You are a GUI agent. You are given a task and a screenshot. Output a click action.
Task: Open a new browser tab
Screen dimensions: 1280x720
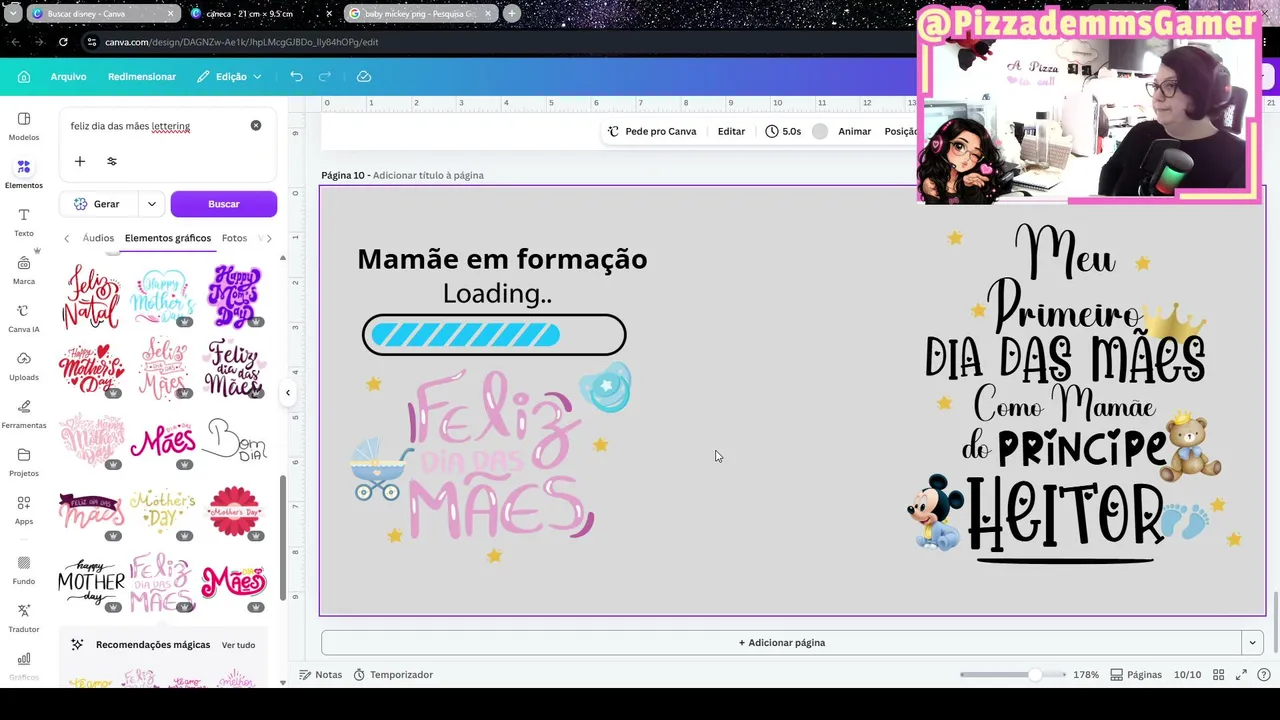[x=512, y=14]
